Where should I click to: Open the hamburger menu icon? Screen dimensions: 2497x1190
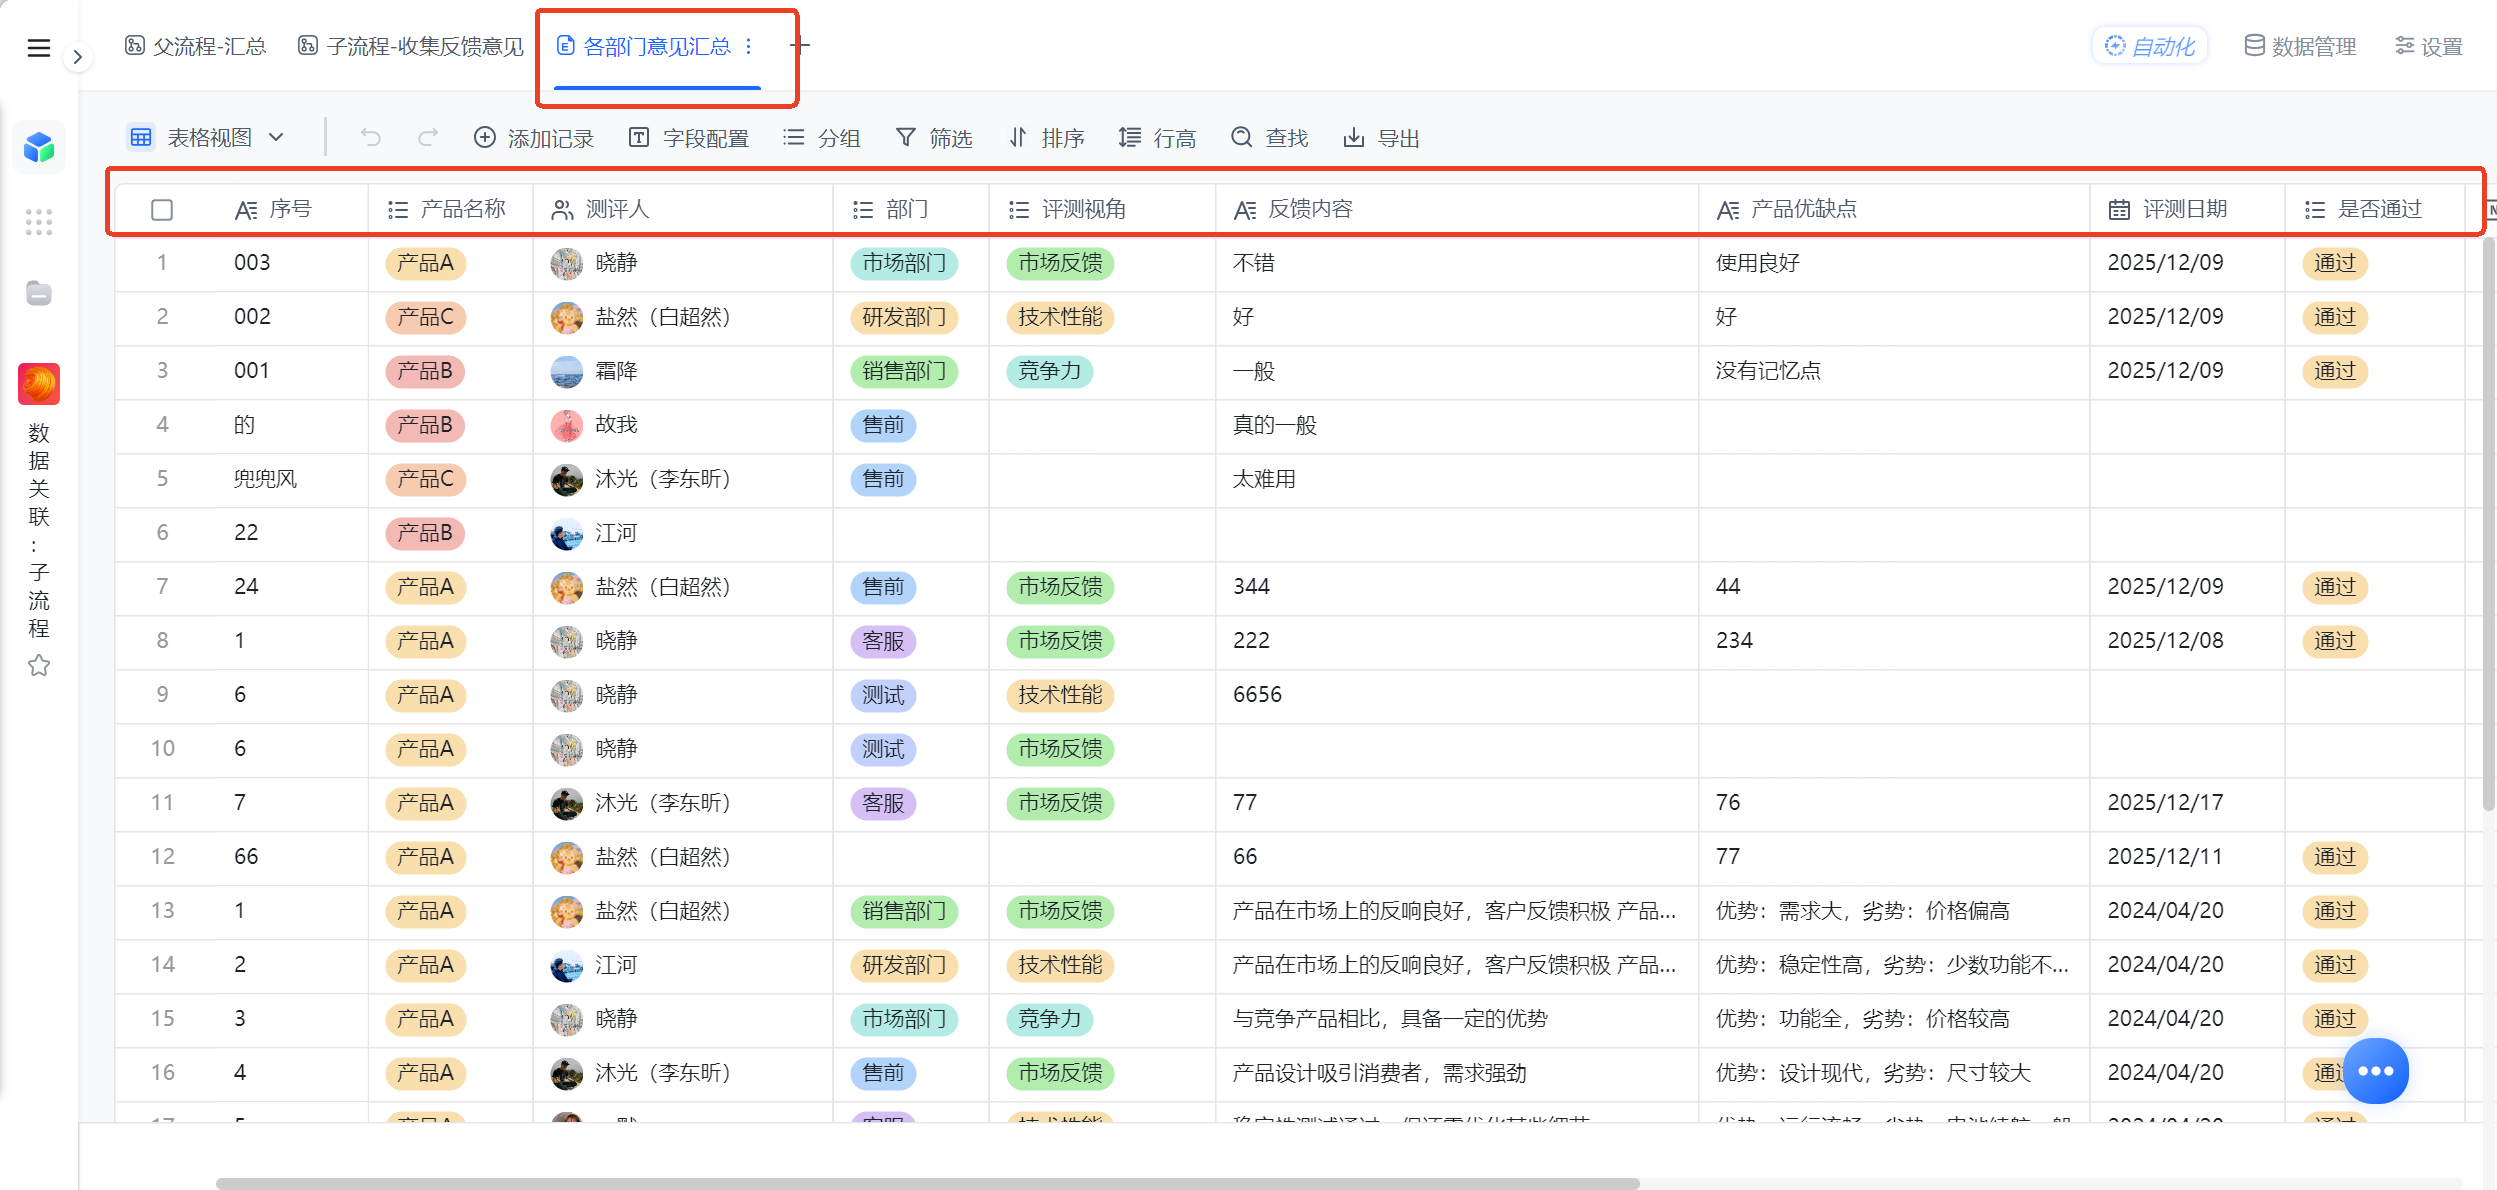pos(38,47)
